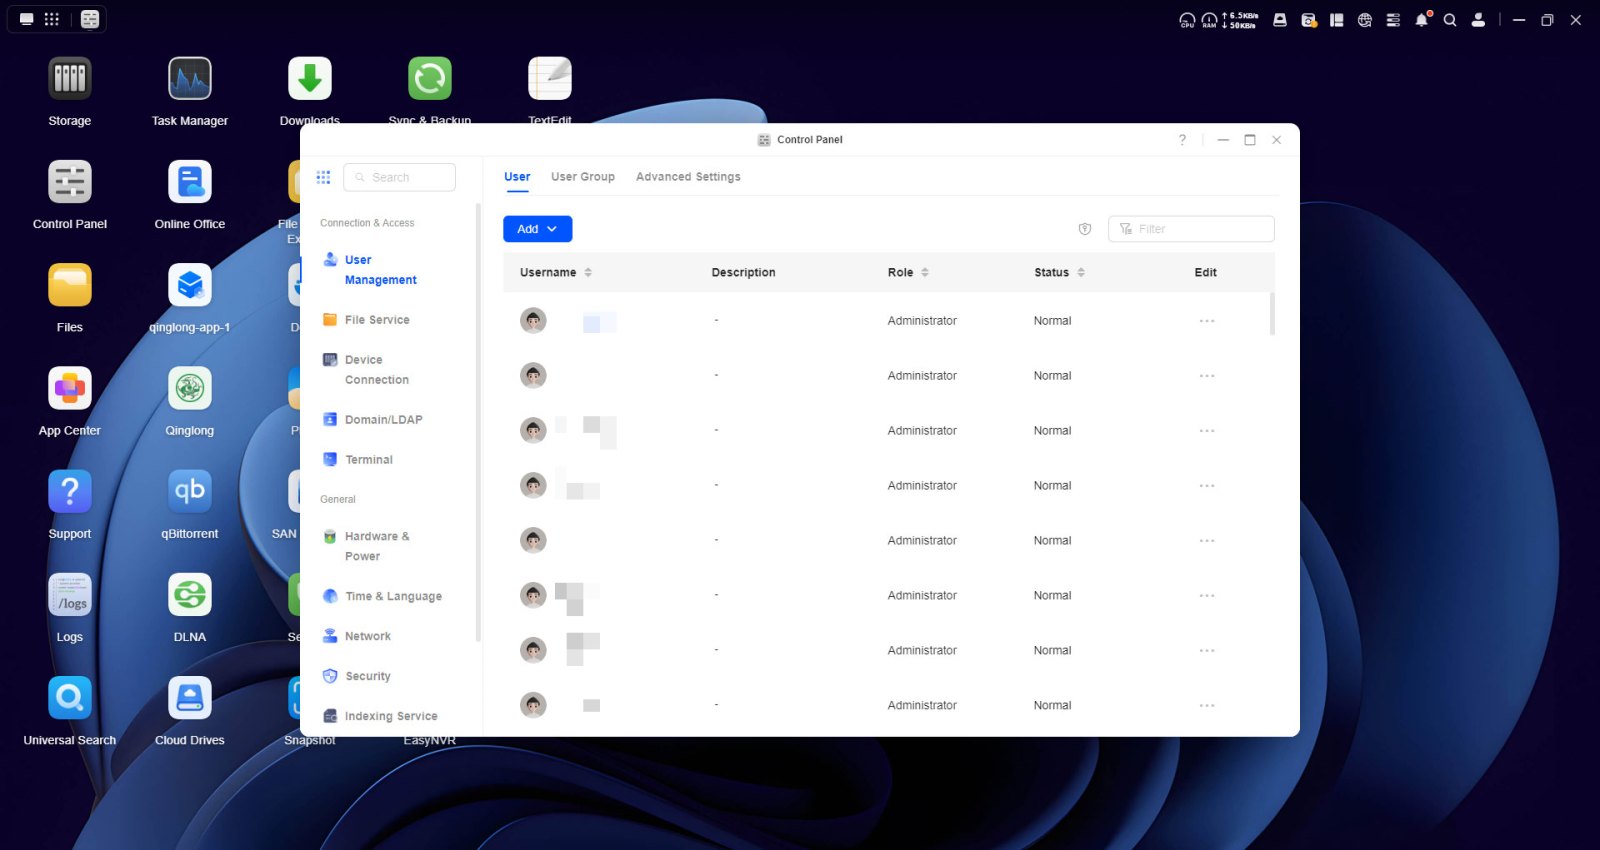Open the Task Manager desktop icon
The width and height of the screenshot is (1600, 850).
(189, 79)
